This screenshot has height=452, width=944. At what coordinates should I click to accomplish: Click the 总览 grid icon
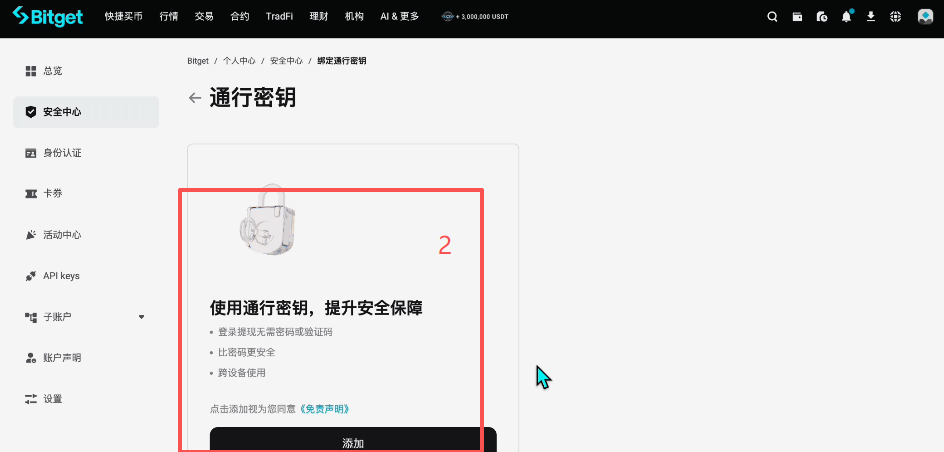[31, 71]
